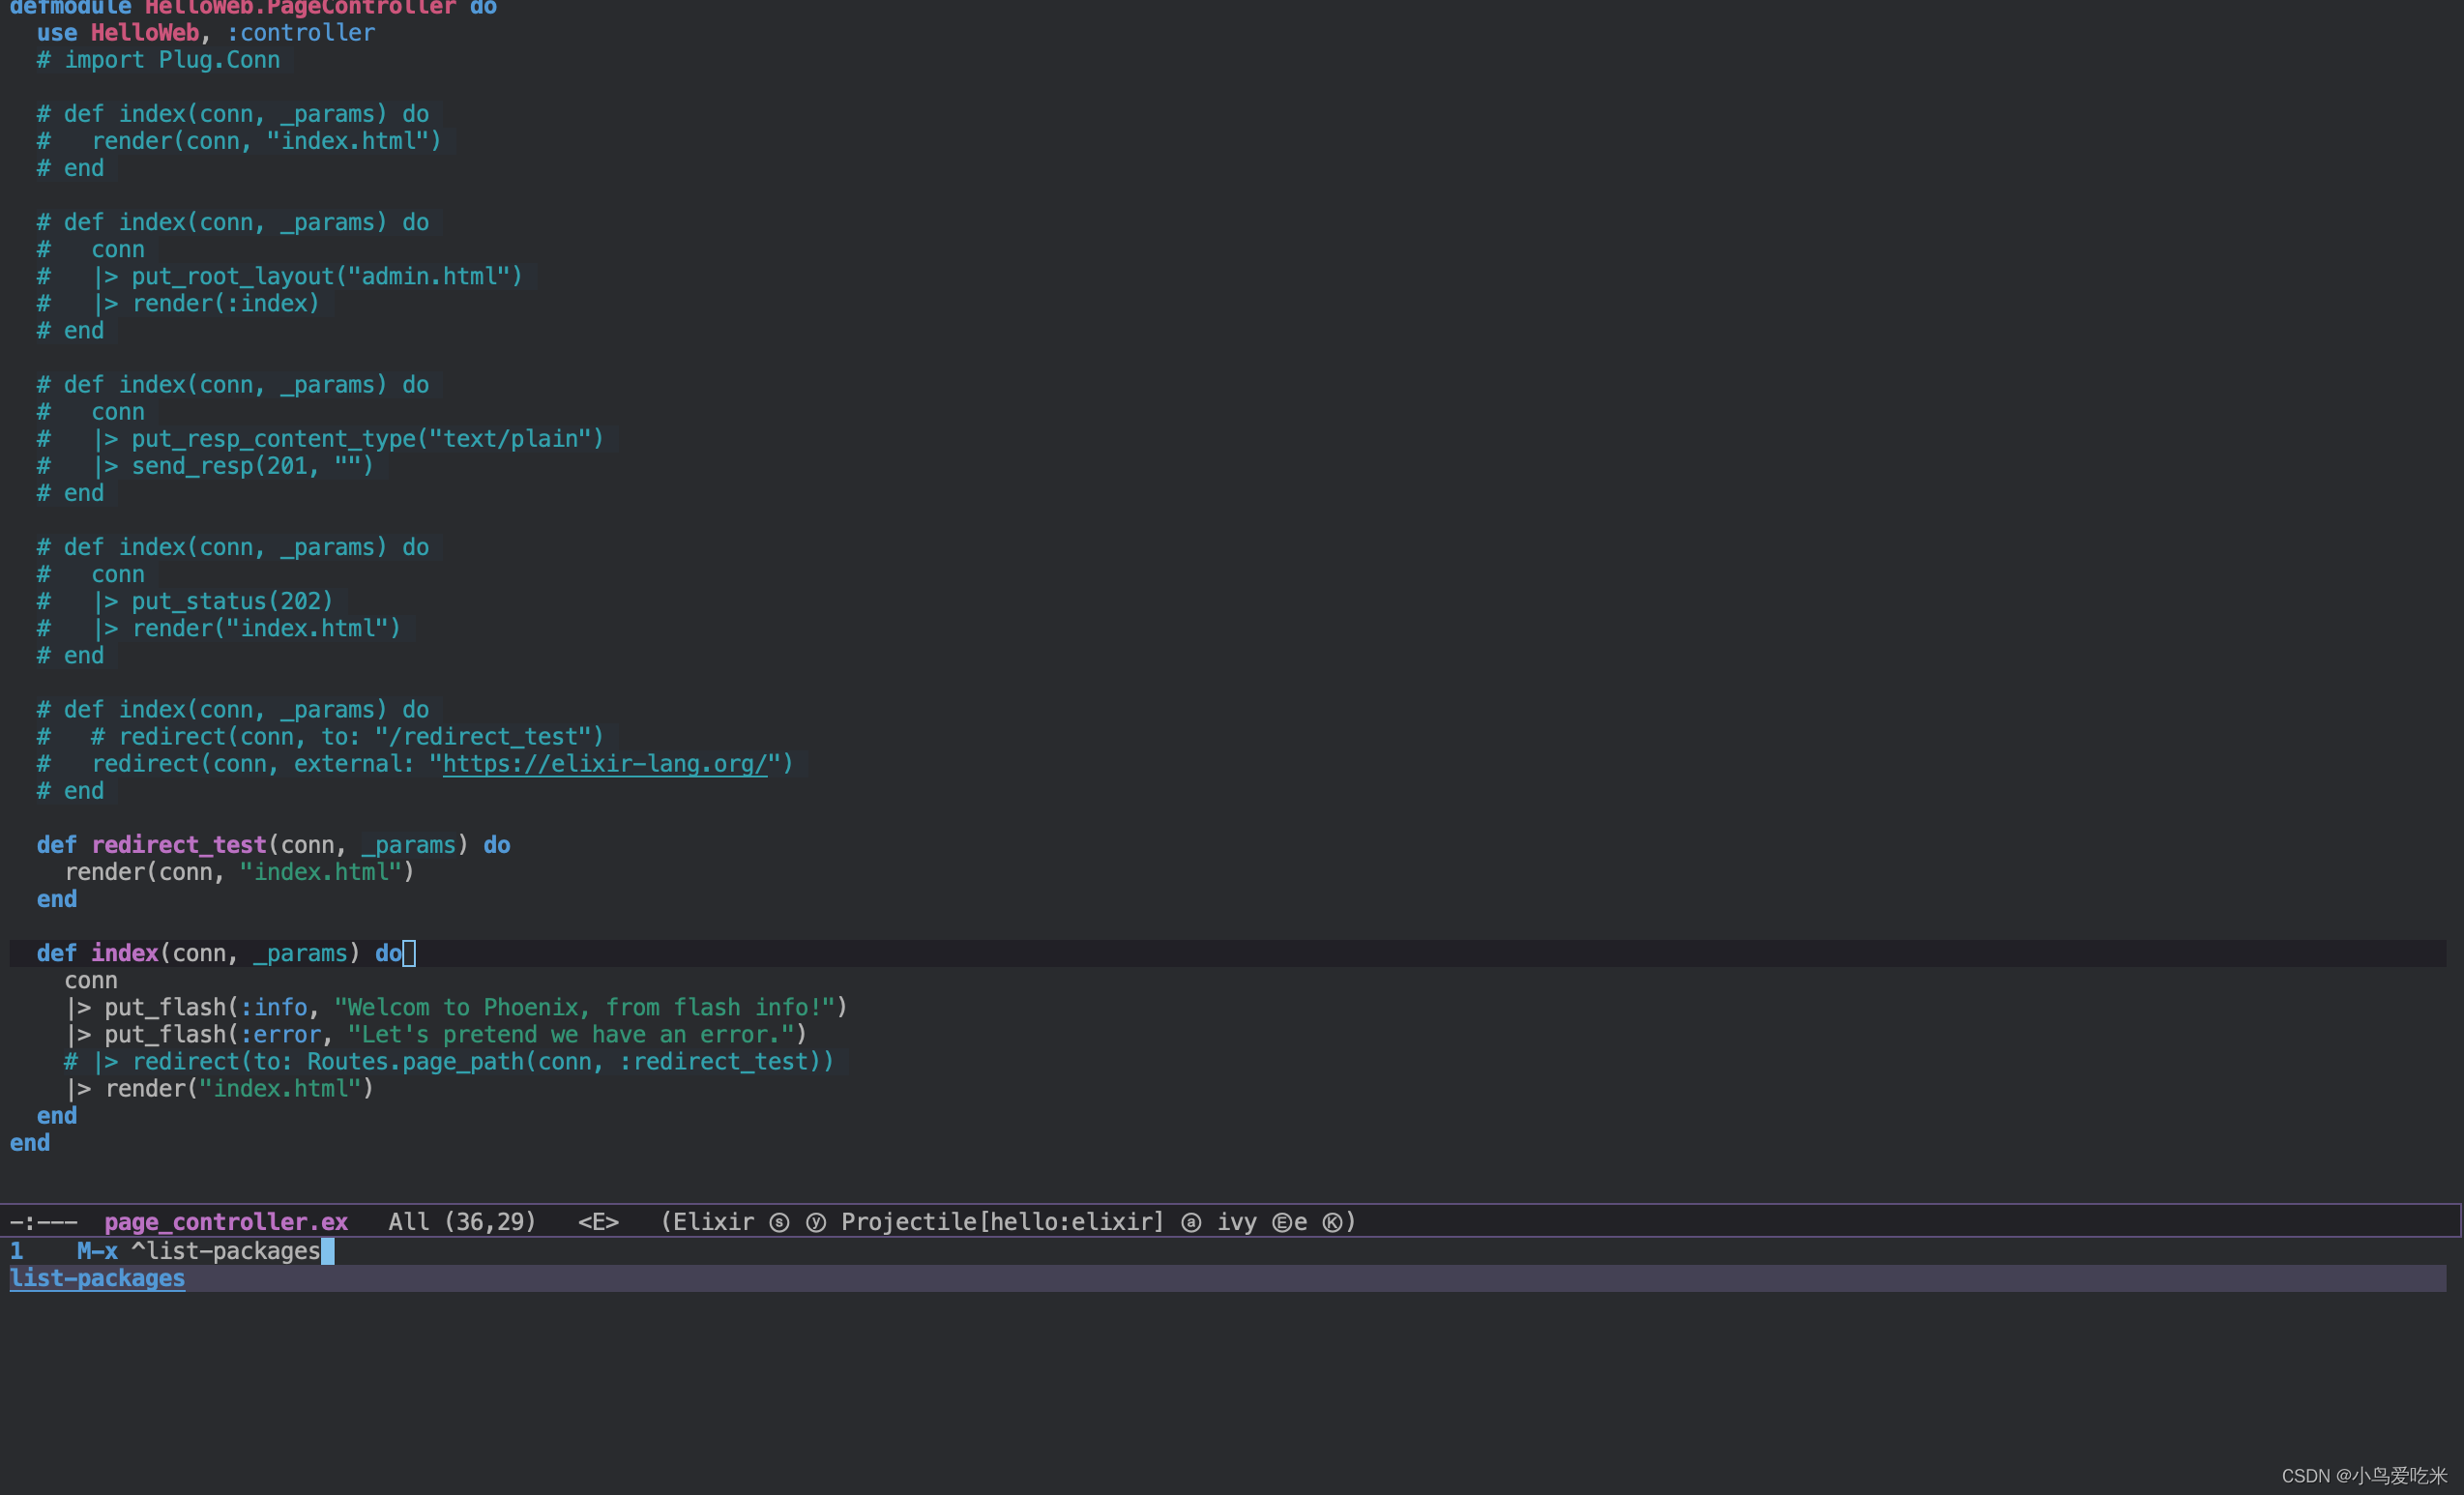Click commented line '# import Plug.Conn'
2464x1495 pixels.
point(158,60)
